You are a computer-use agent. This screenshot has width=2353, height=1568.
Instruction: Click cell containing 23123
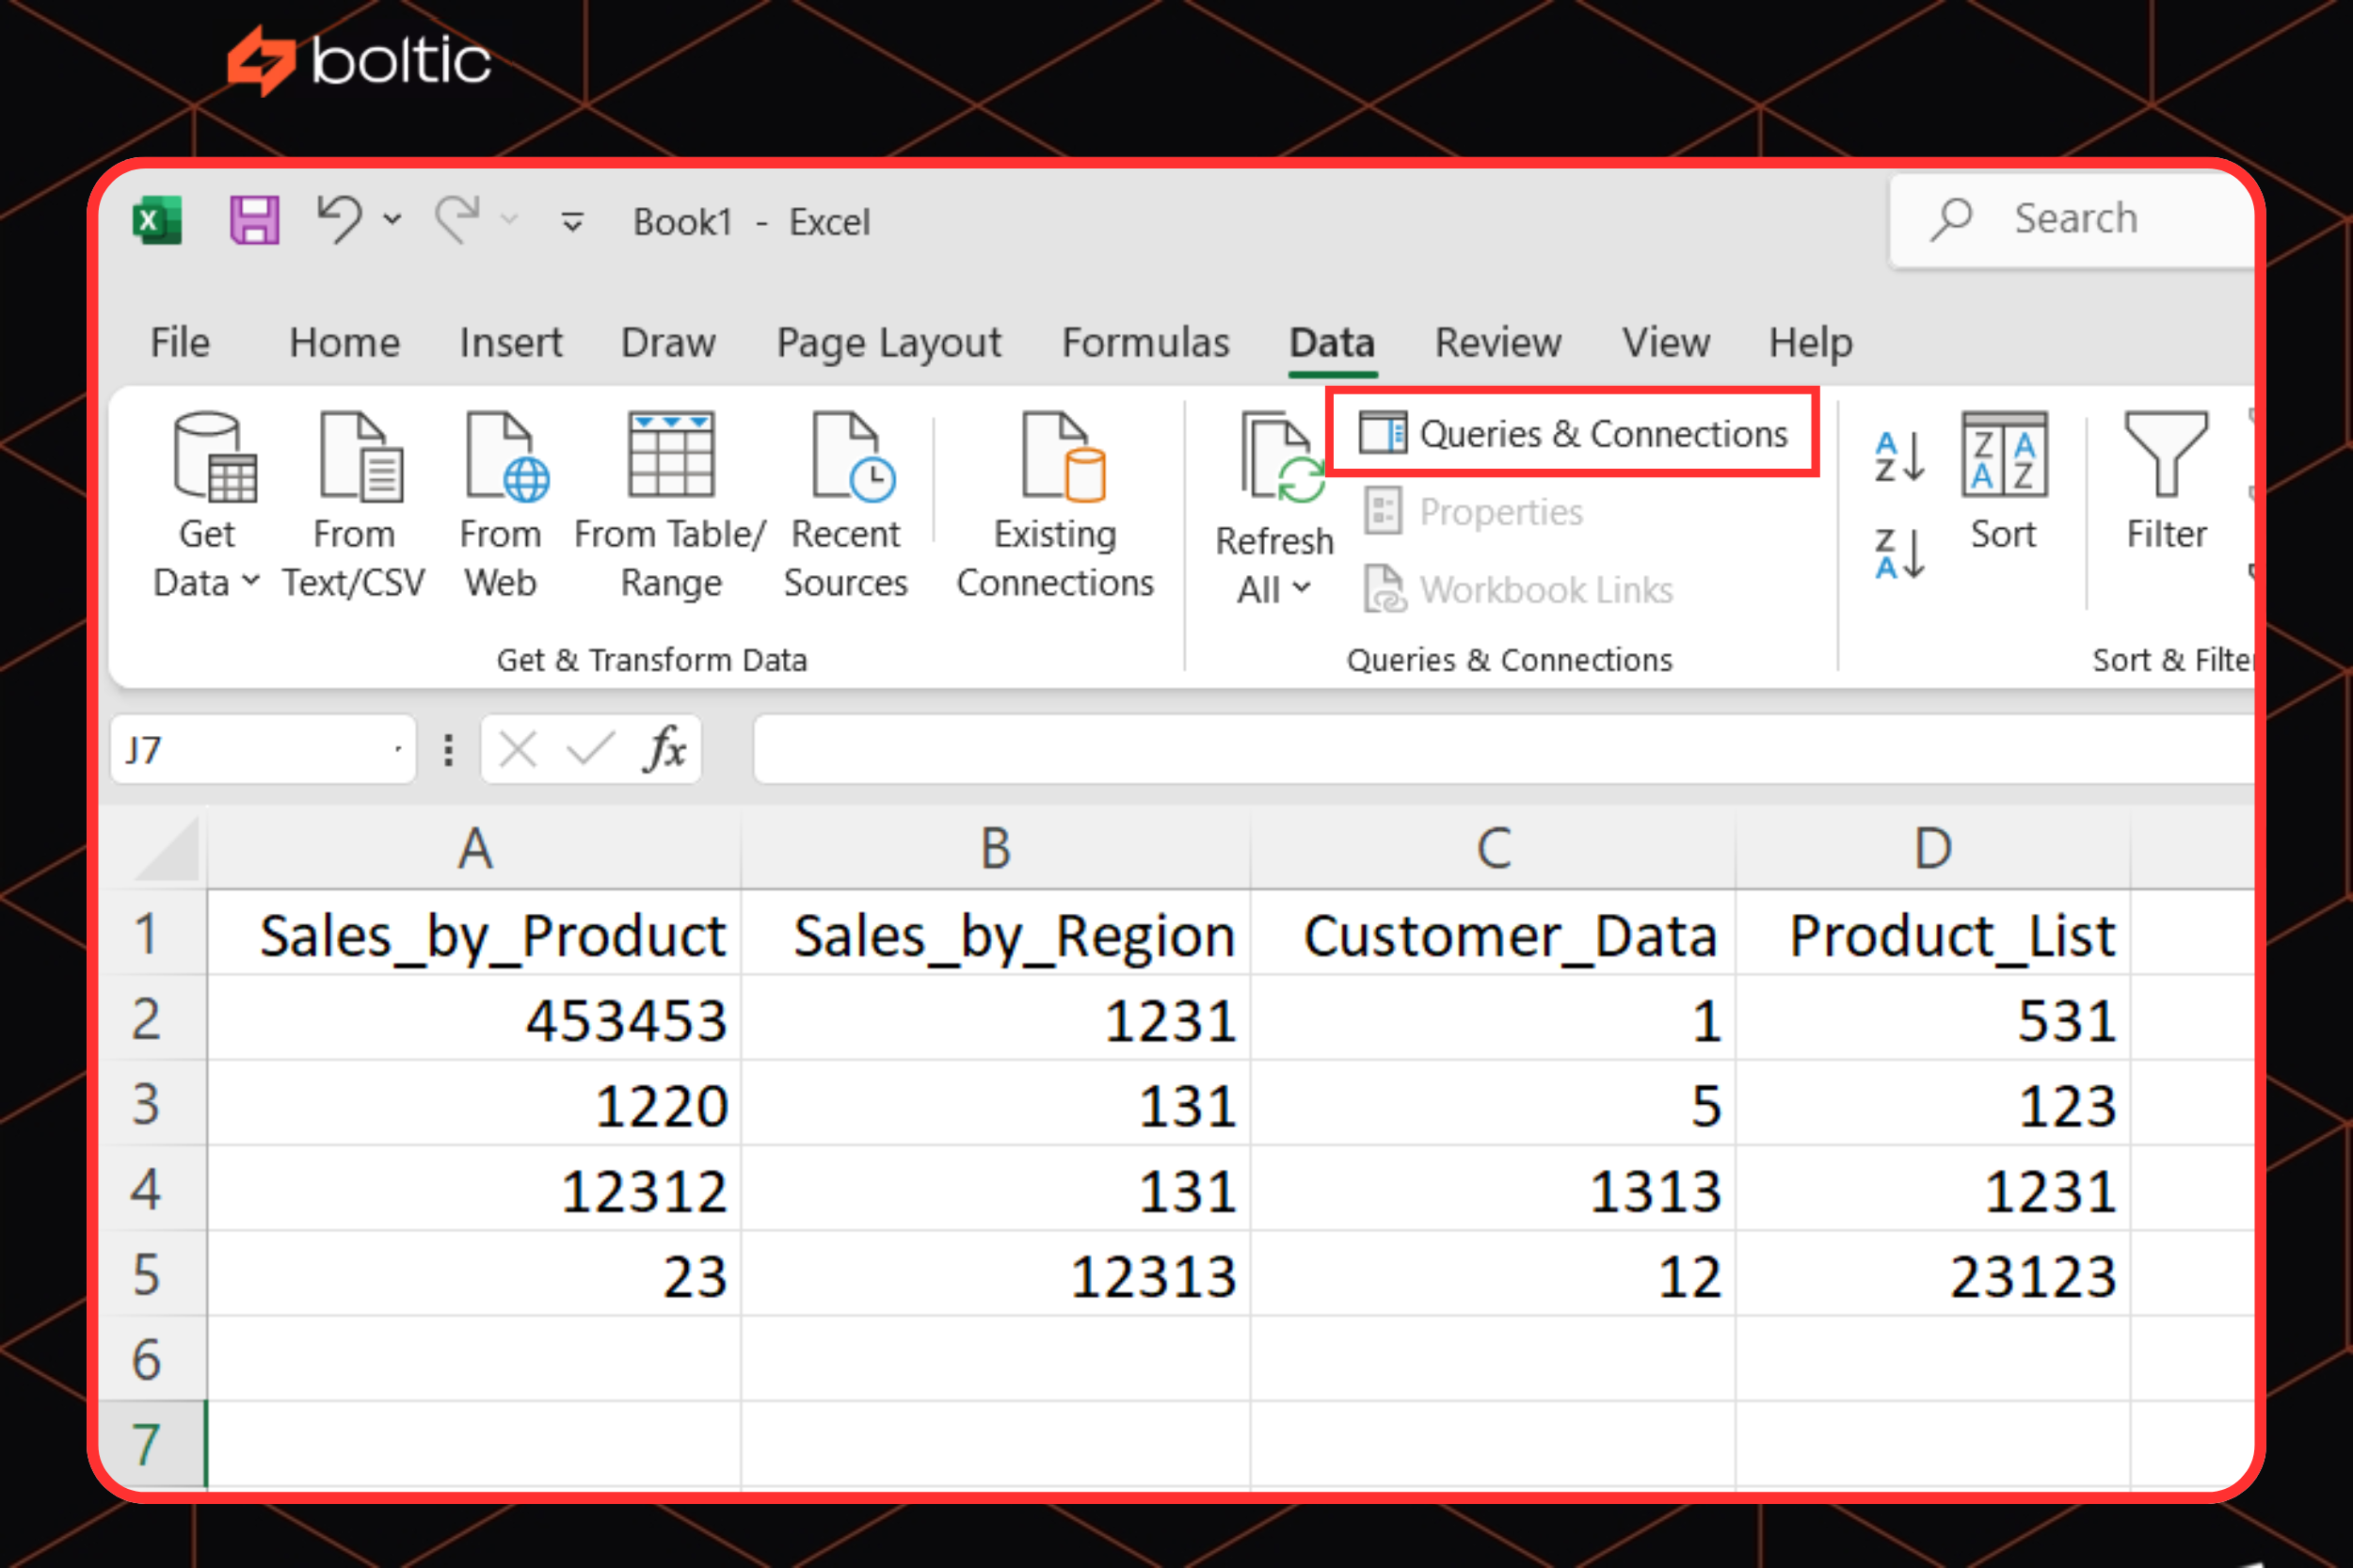tap(1933, 1274)
